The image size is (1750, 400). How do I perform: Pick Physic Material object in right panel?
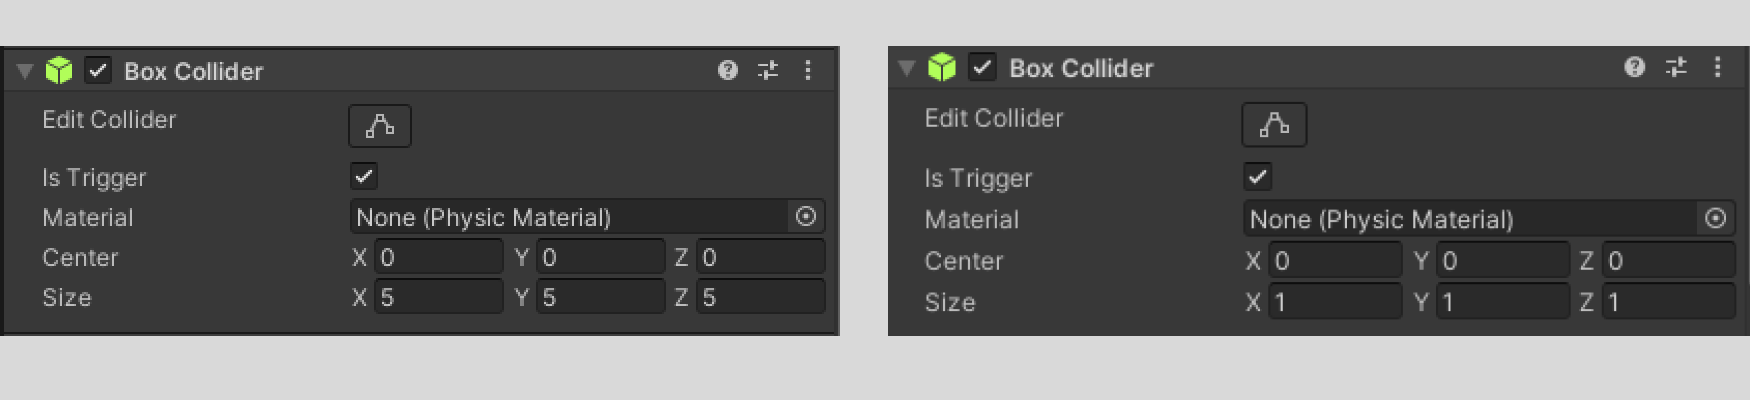[x=1716, y=219]
